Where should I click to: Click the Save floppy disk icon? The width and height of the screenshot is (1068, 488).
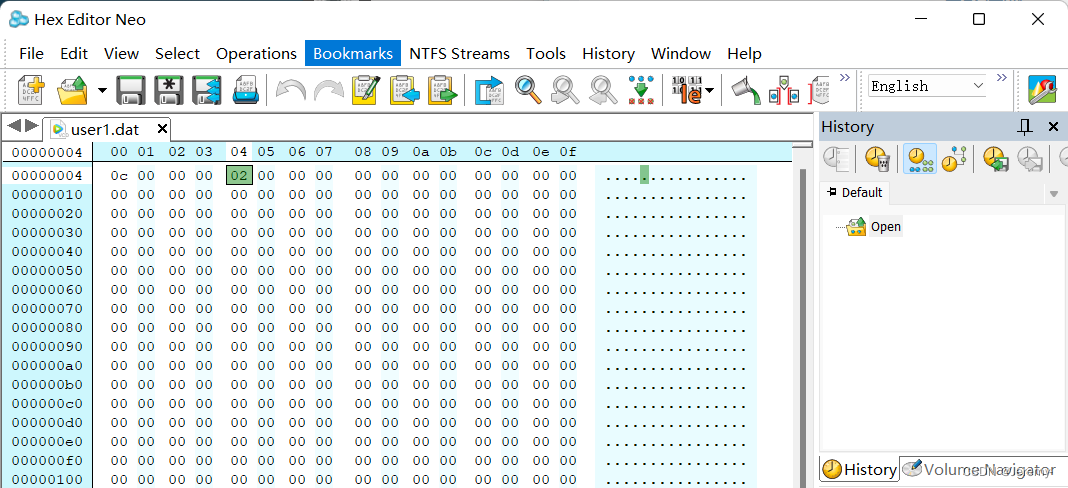(131, 89)
